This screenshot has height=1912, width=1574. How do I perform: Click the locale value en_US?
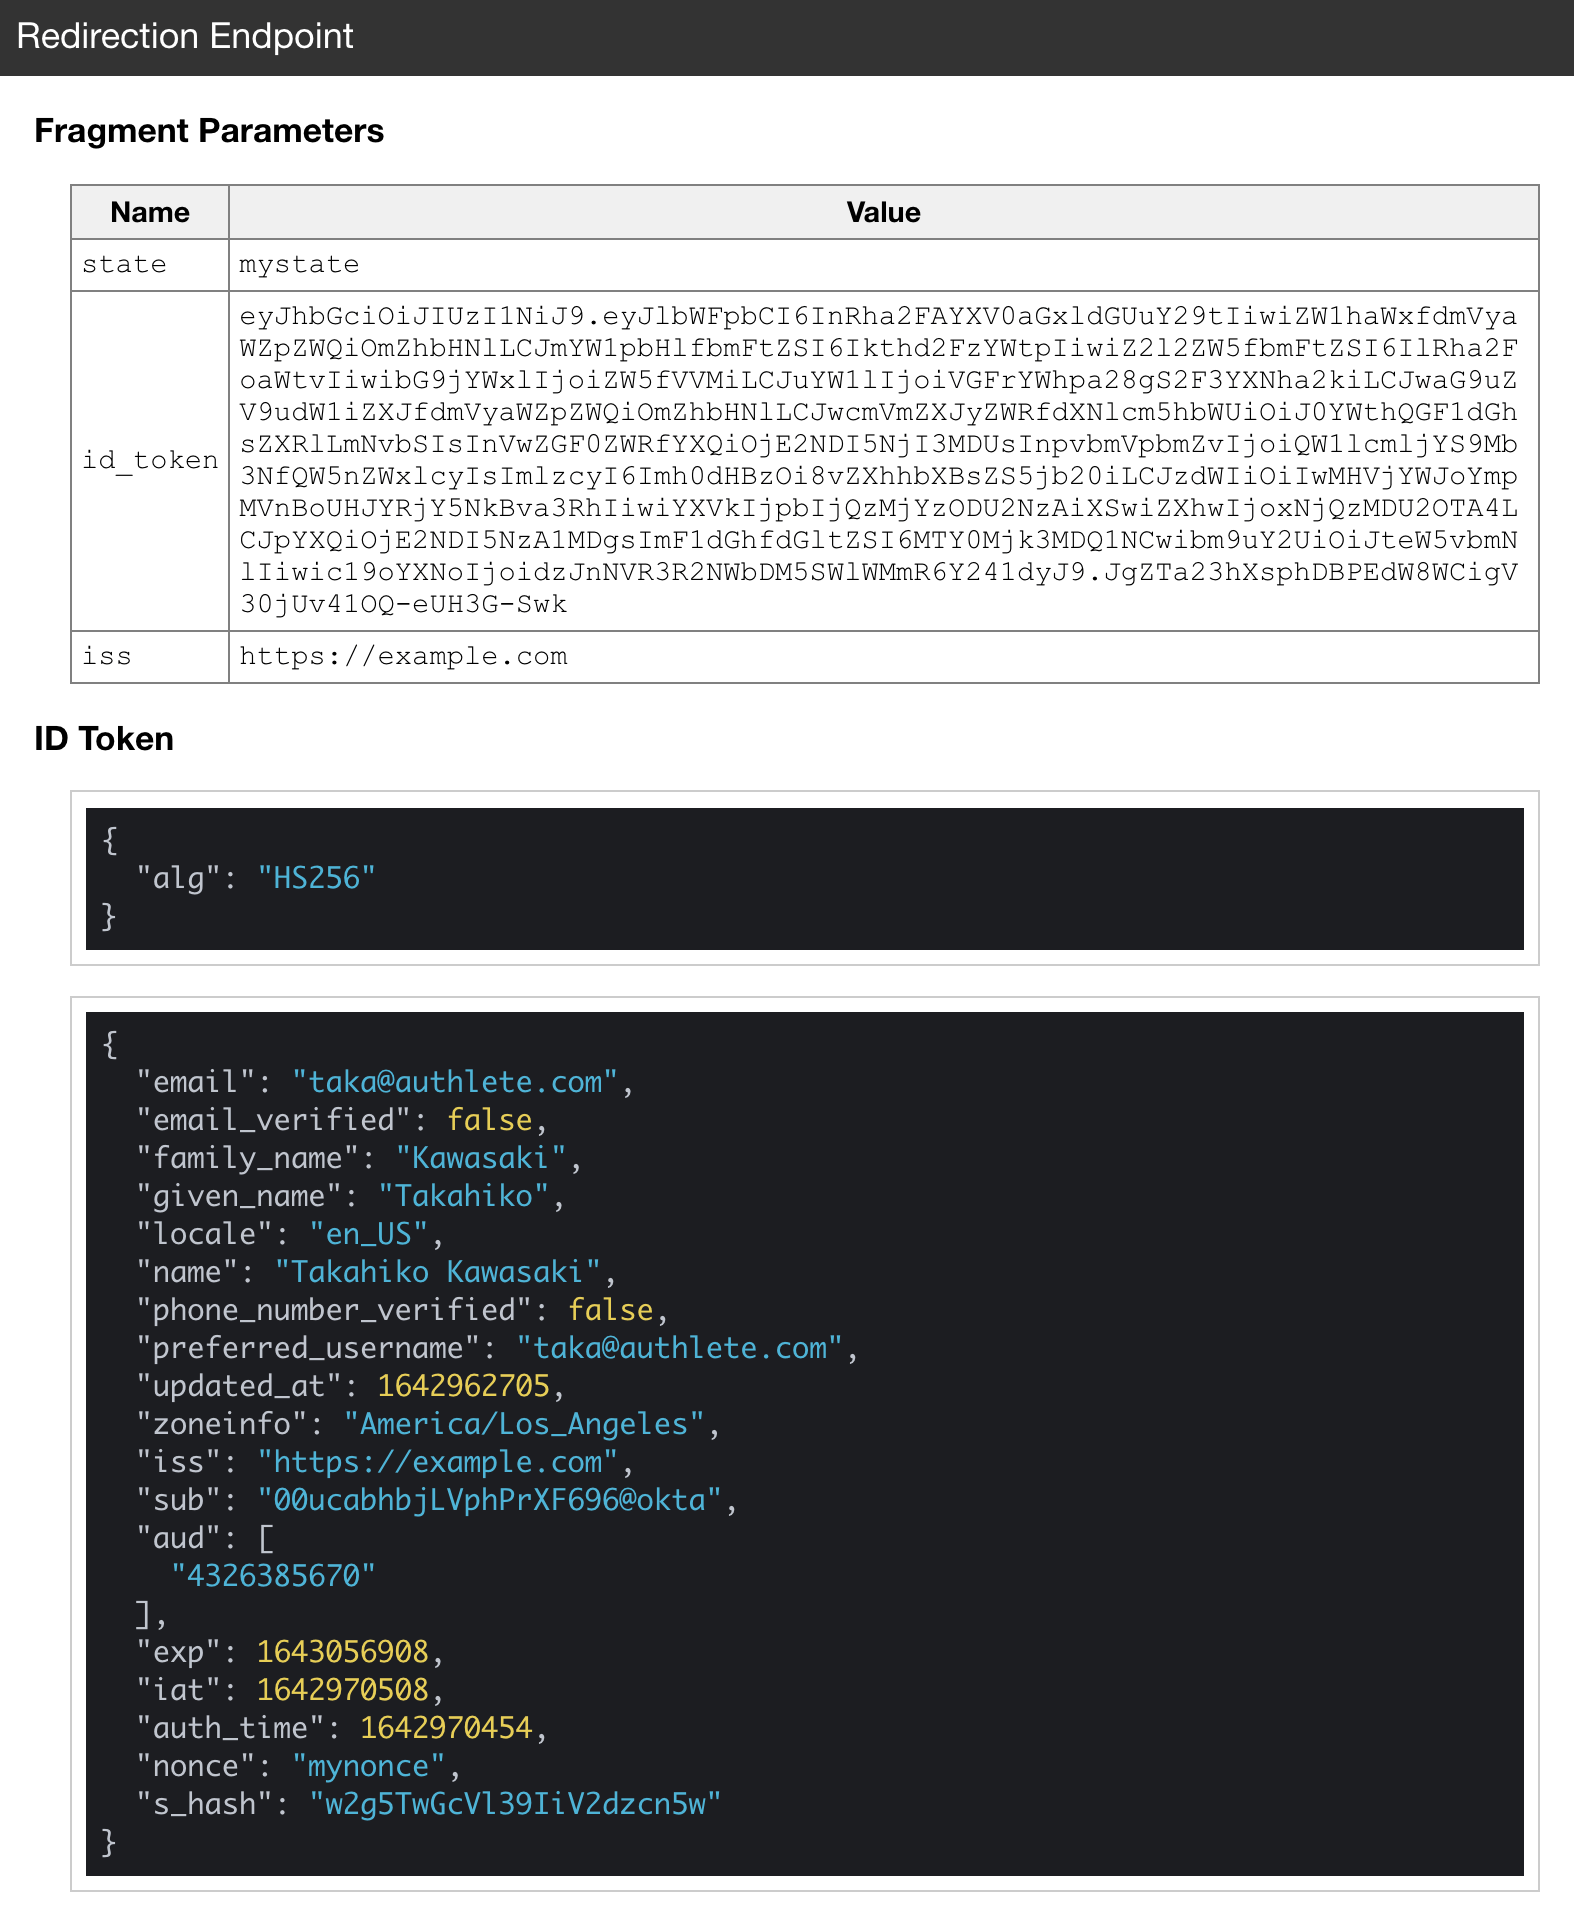tap(369, 1234)
